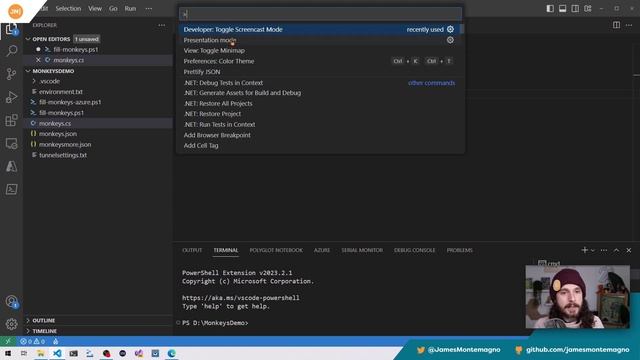Open the overflow menu ellipsis in menu bar

click(x=149, y=9)
